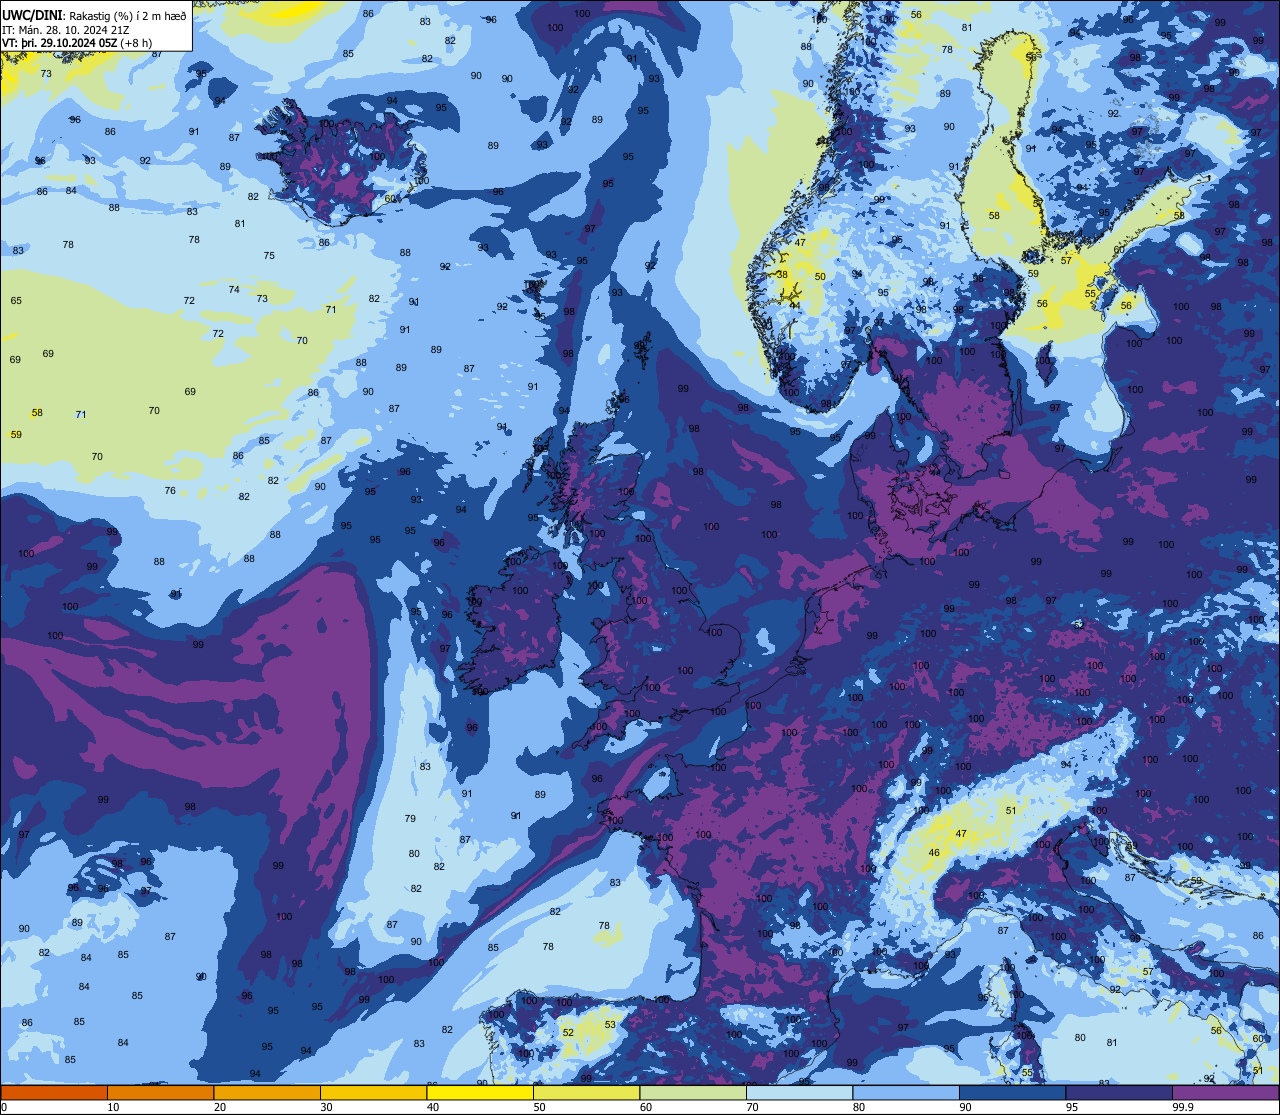Click the "IT: Mán. 28. 10. 2024 21Z" line

tap(64, 29)
